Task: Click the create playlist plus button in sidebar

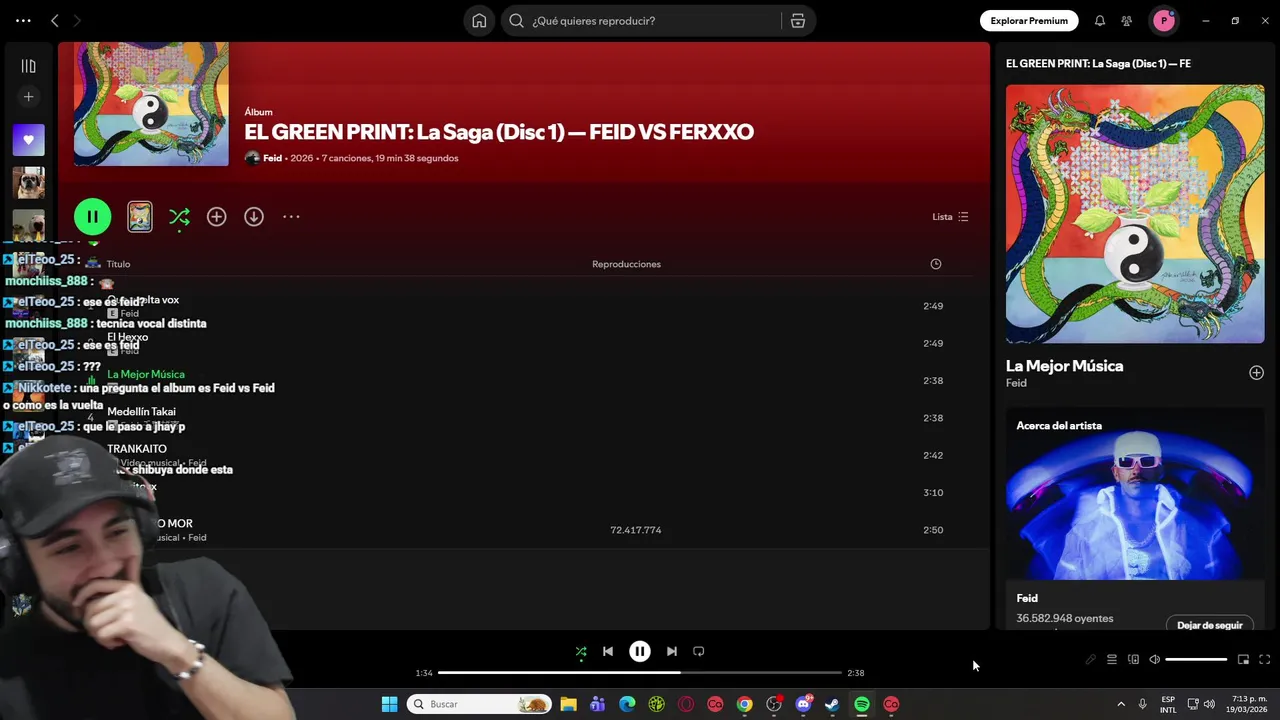Action: pyautogui.click(x=28, y=97)
